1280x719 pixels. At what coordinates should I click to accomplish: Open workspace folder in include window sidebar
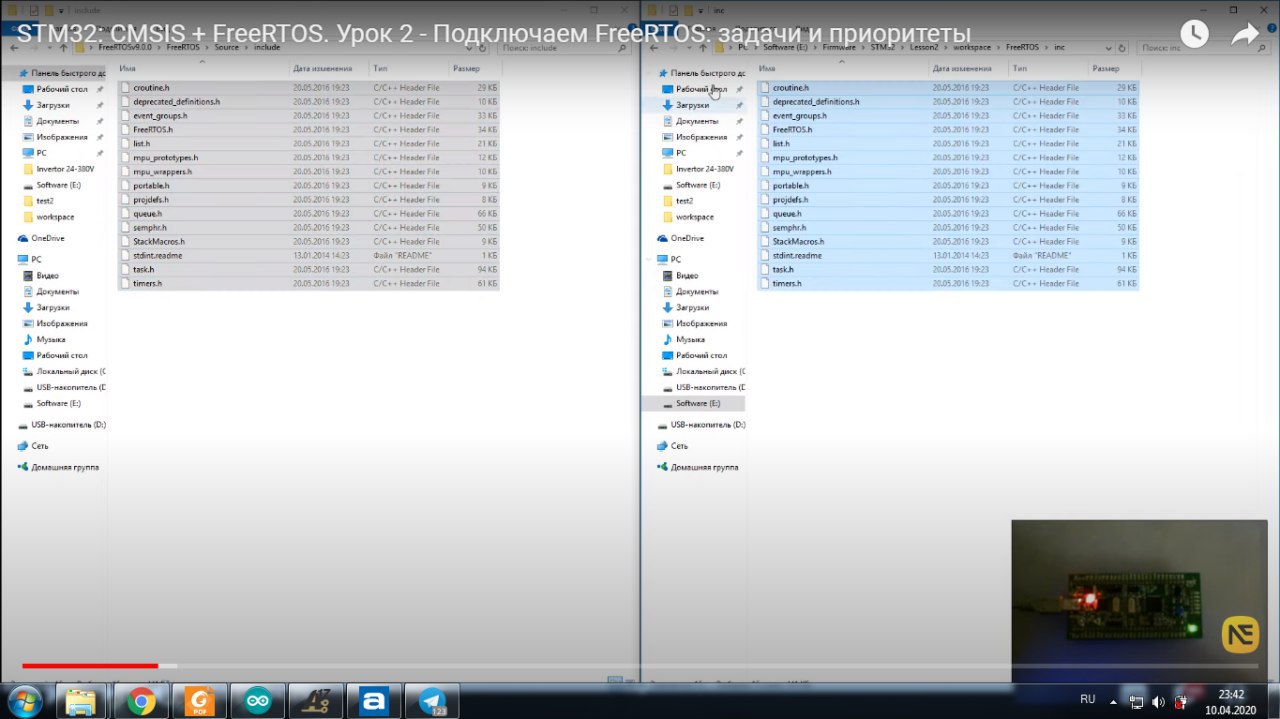click(x=55, y=217)
